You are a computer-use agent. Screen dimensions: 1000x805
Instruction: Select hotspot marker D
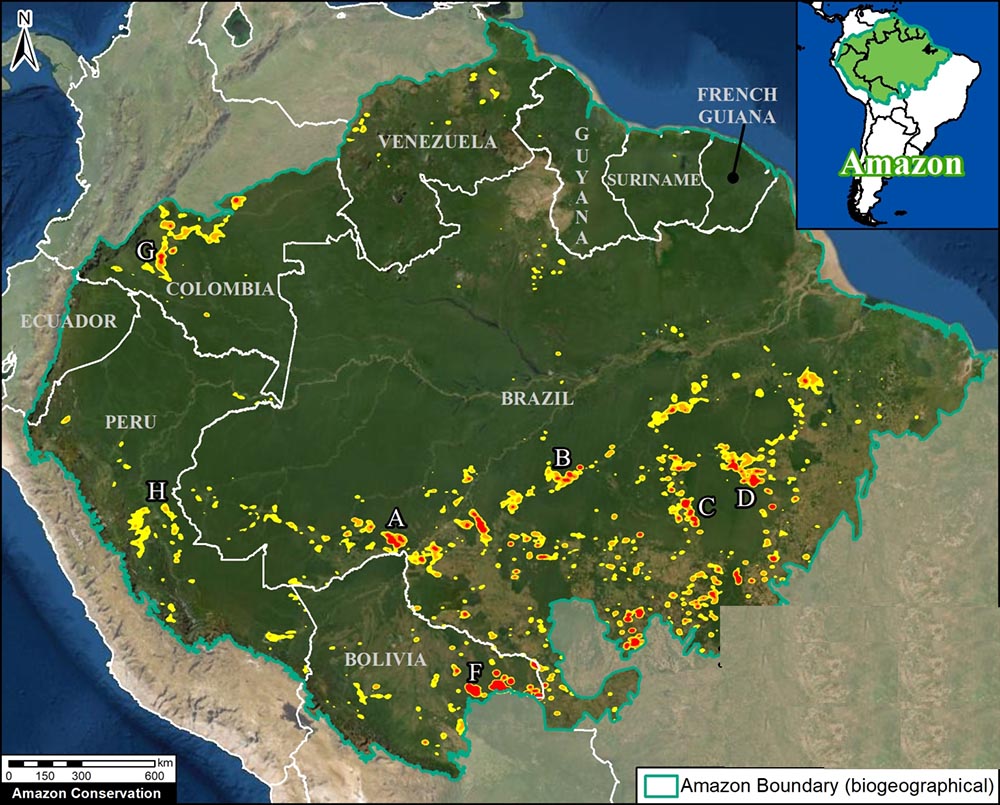coord(745,498)
